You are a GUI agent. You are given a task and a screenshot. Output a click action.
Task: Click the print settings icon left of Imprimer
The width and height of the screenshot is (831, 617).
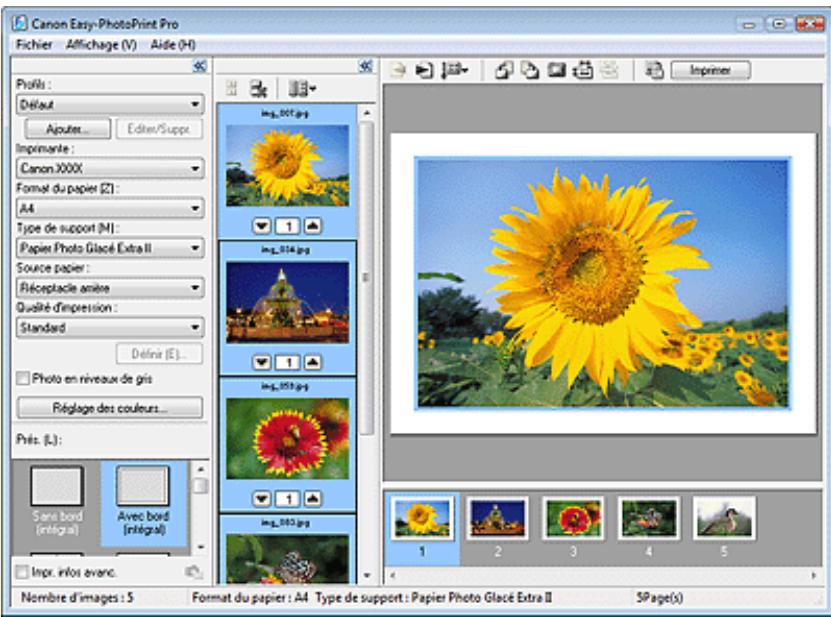(655, 70)
